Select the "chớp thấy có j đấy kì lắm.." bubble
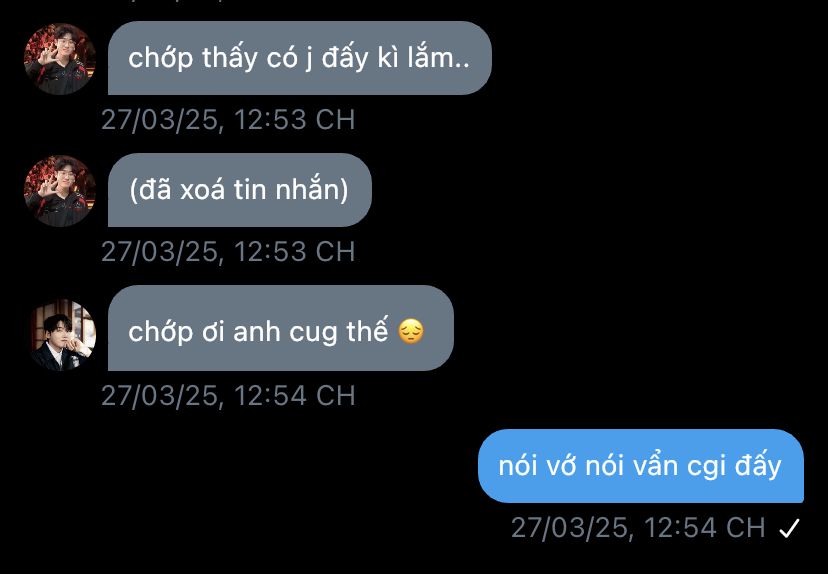The image size is (828, 574). 299,58
